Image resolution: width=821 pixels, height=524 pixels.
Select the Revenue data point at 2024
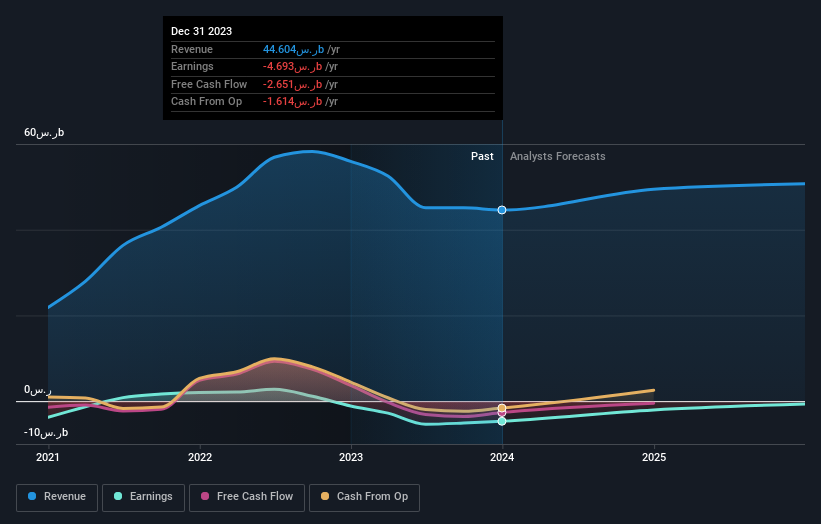coord(502,210)
